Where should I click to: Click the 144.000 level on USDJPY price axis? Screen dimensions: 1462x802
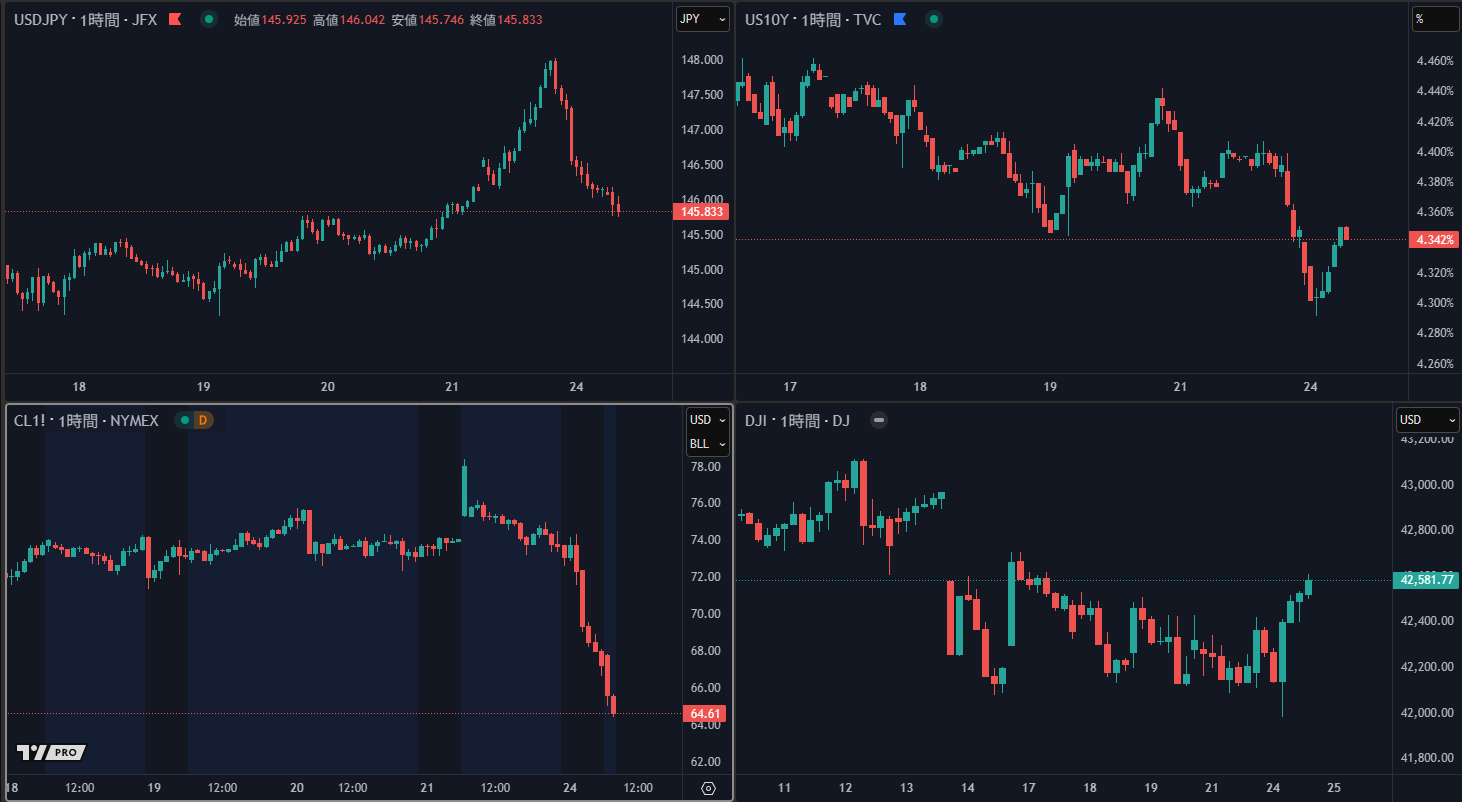click(x=702, y=339)
